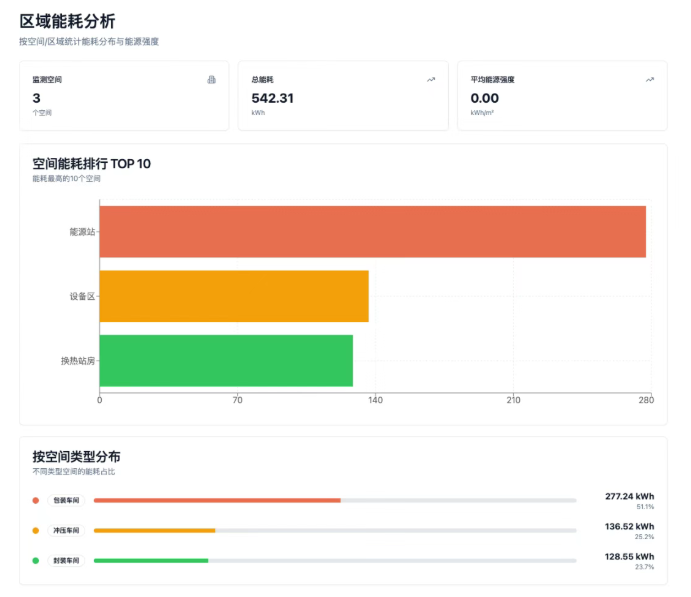Click the monitored space count 3
691x597 pixels.
click(37, 98)
